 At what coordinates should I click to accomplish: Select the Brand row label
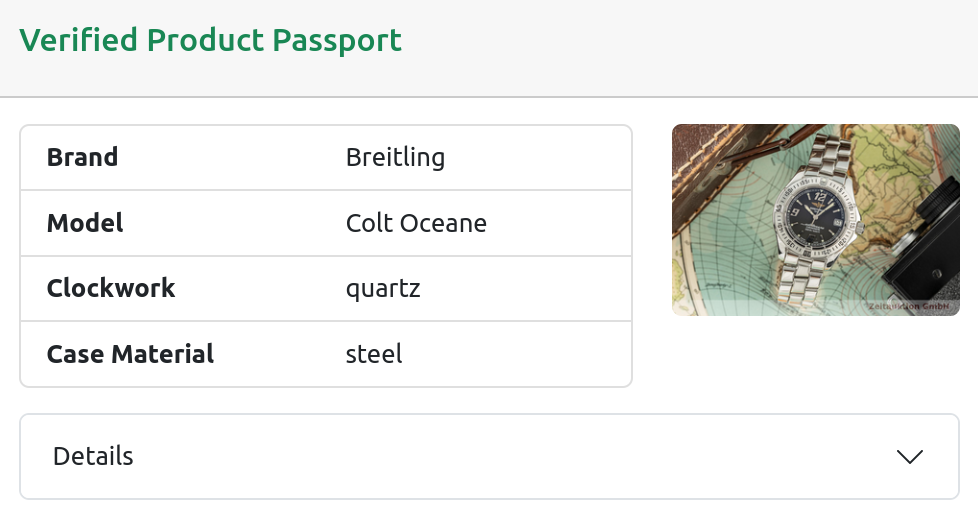click(x=82, y=157)
